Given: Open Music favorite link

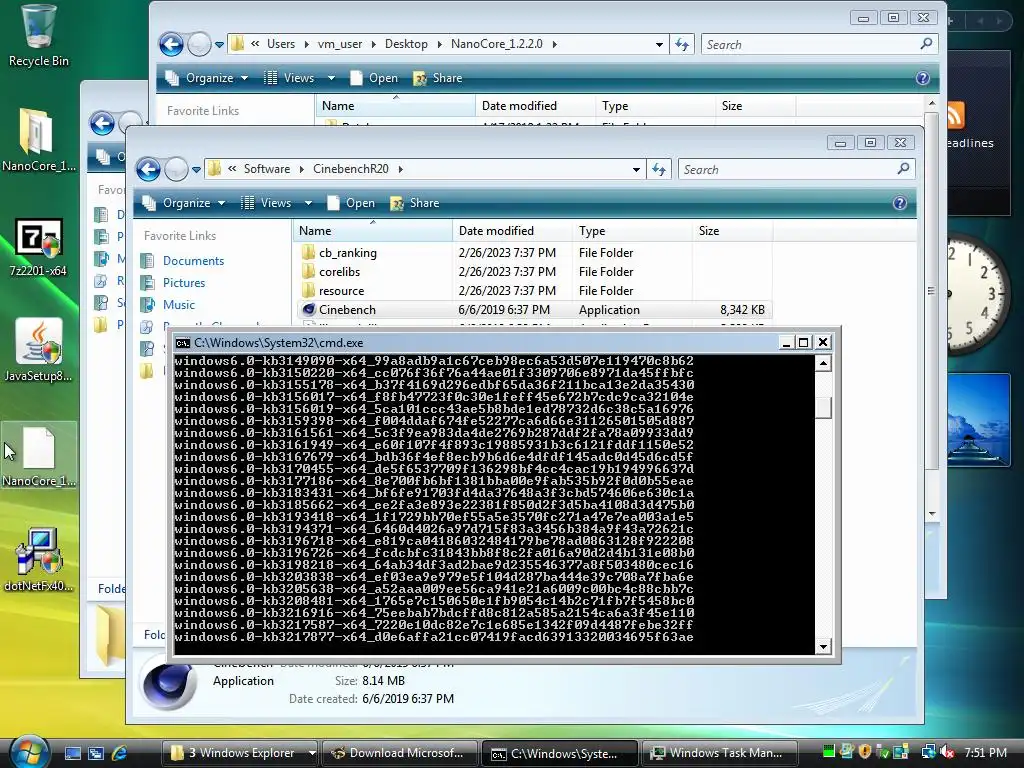Looking at the screenshot, I should [179, 305].
